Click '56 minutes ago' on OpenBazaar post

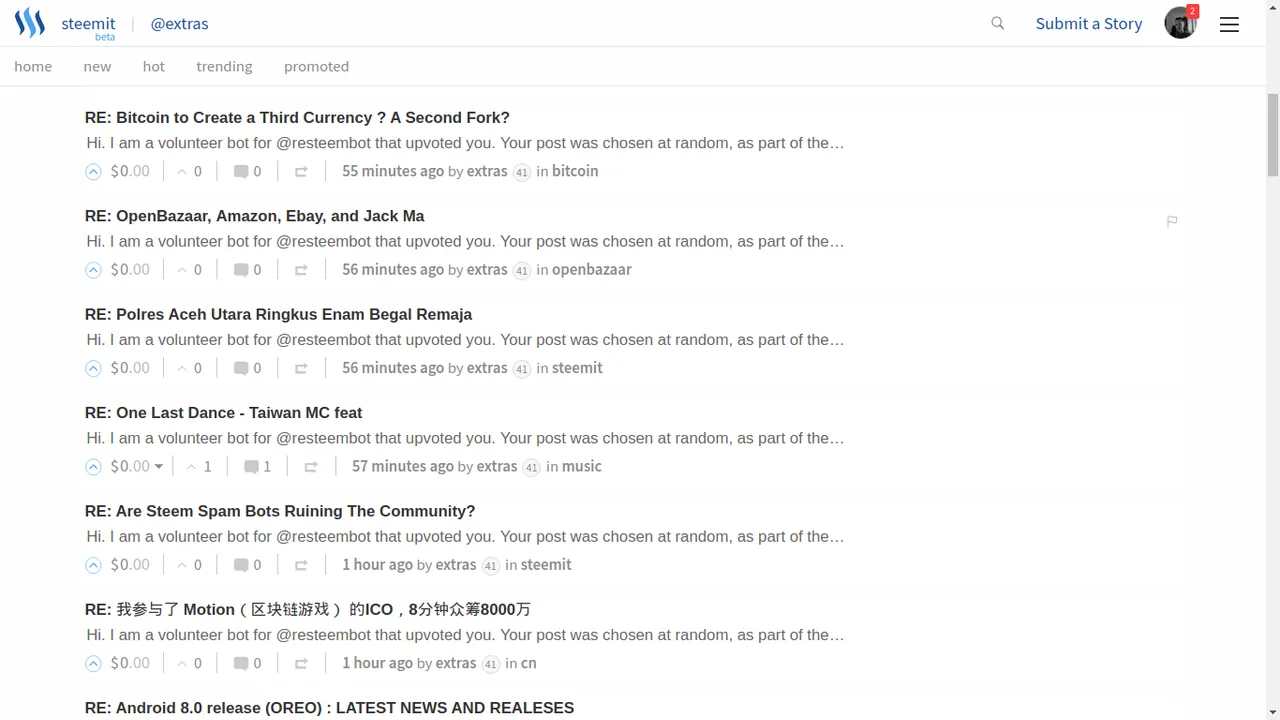point(393,269)
